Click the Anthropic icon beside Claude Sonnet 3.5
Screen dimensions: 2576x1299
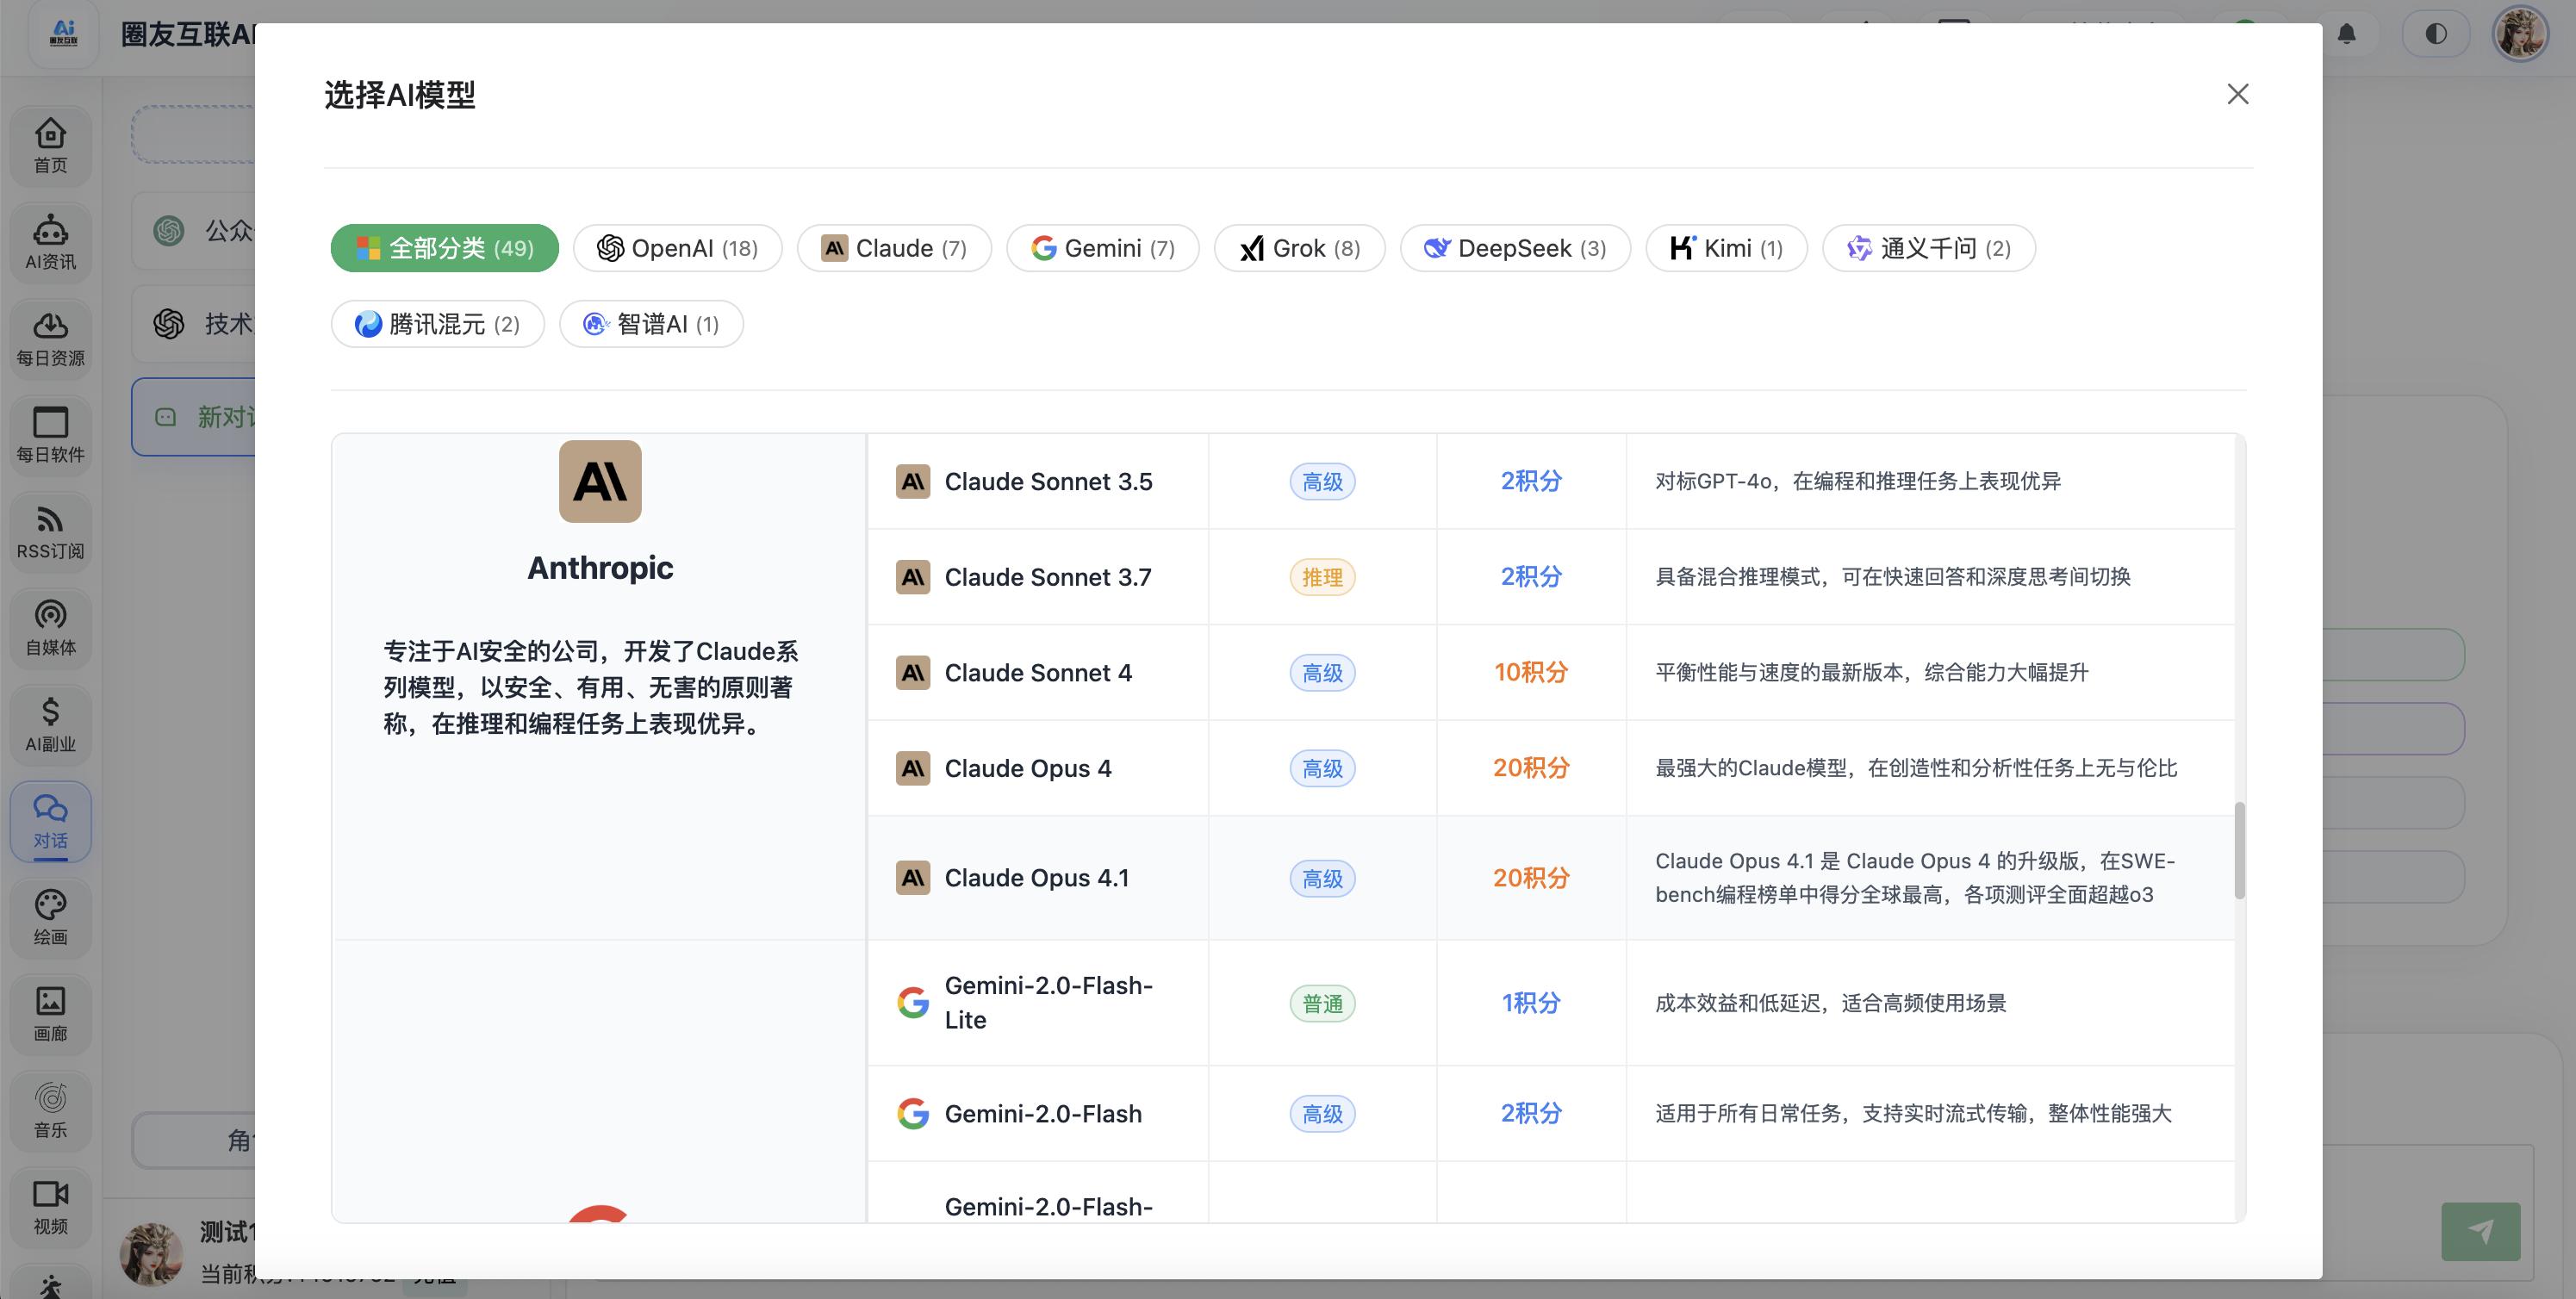point(913,482)
